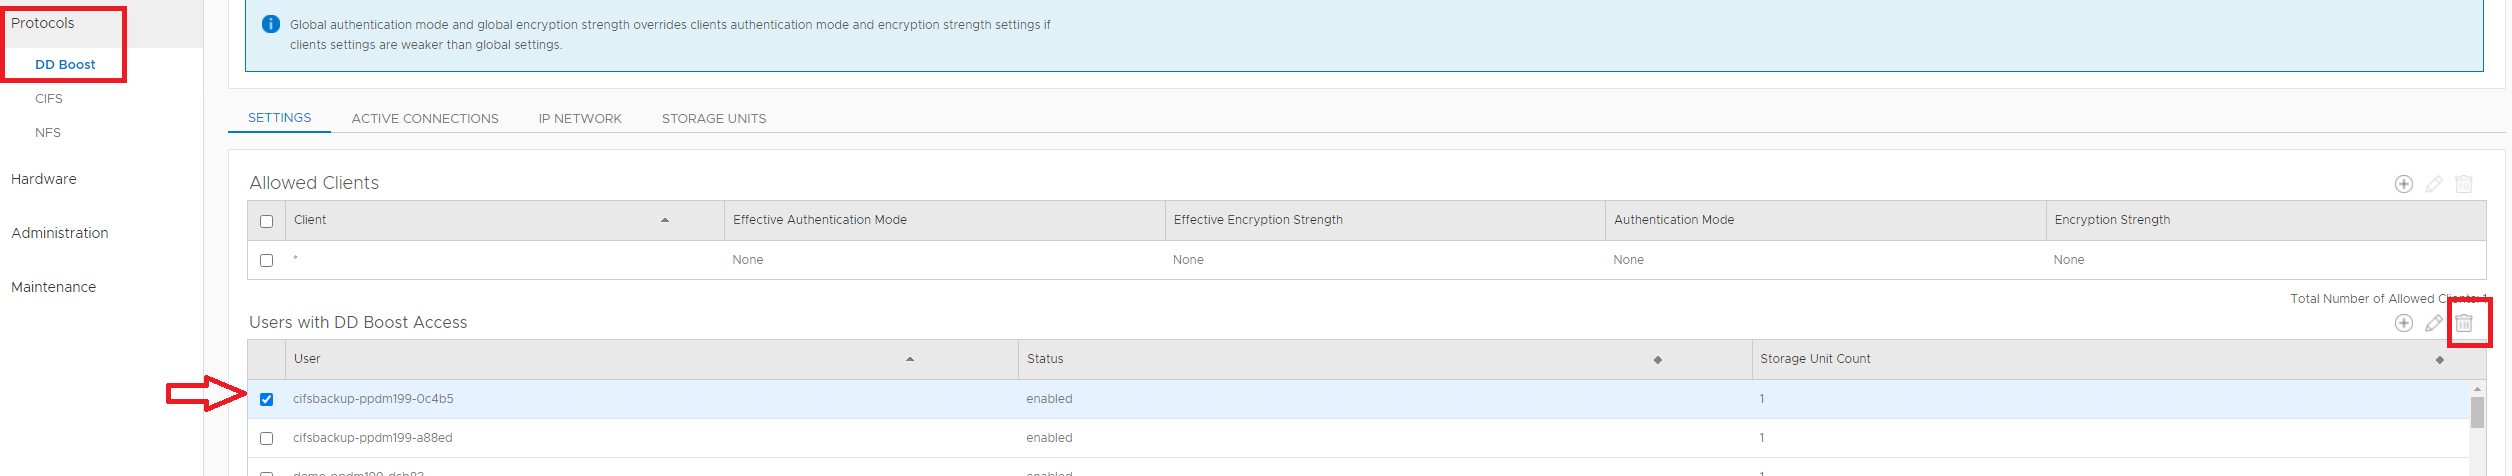Expand the Hardware section in sidebar
The width and height of the screenshot is (2512, 476).
coord(44,179)
